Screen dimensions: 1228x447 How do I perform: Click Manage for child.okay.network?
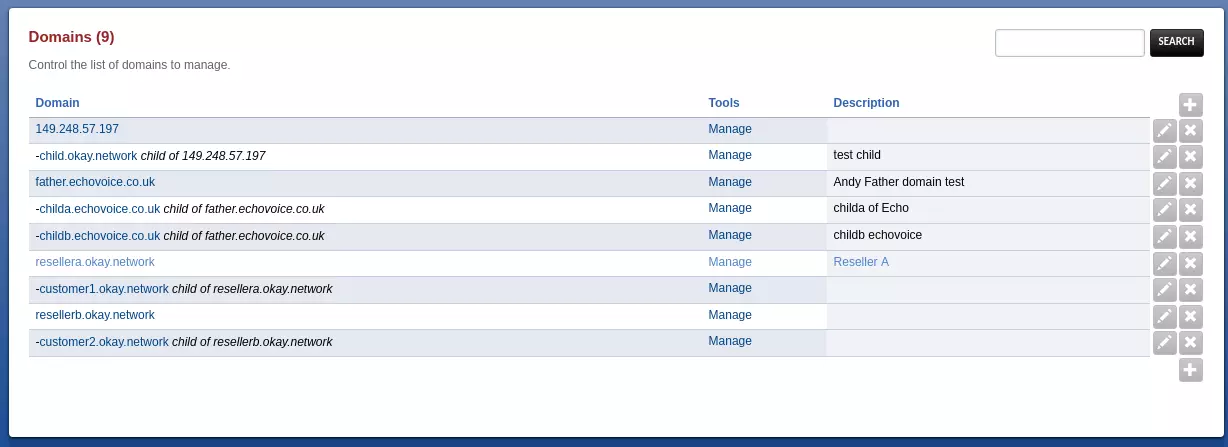[730, 155]
